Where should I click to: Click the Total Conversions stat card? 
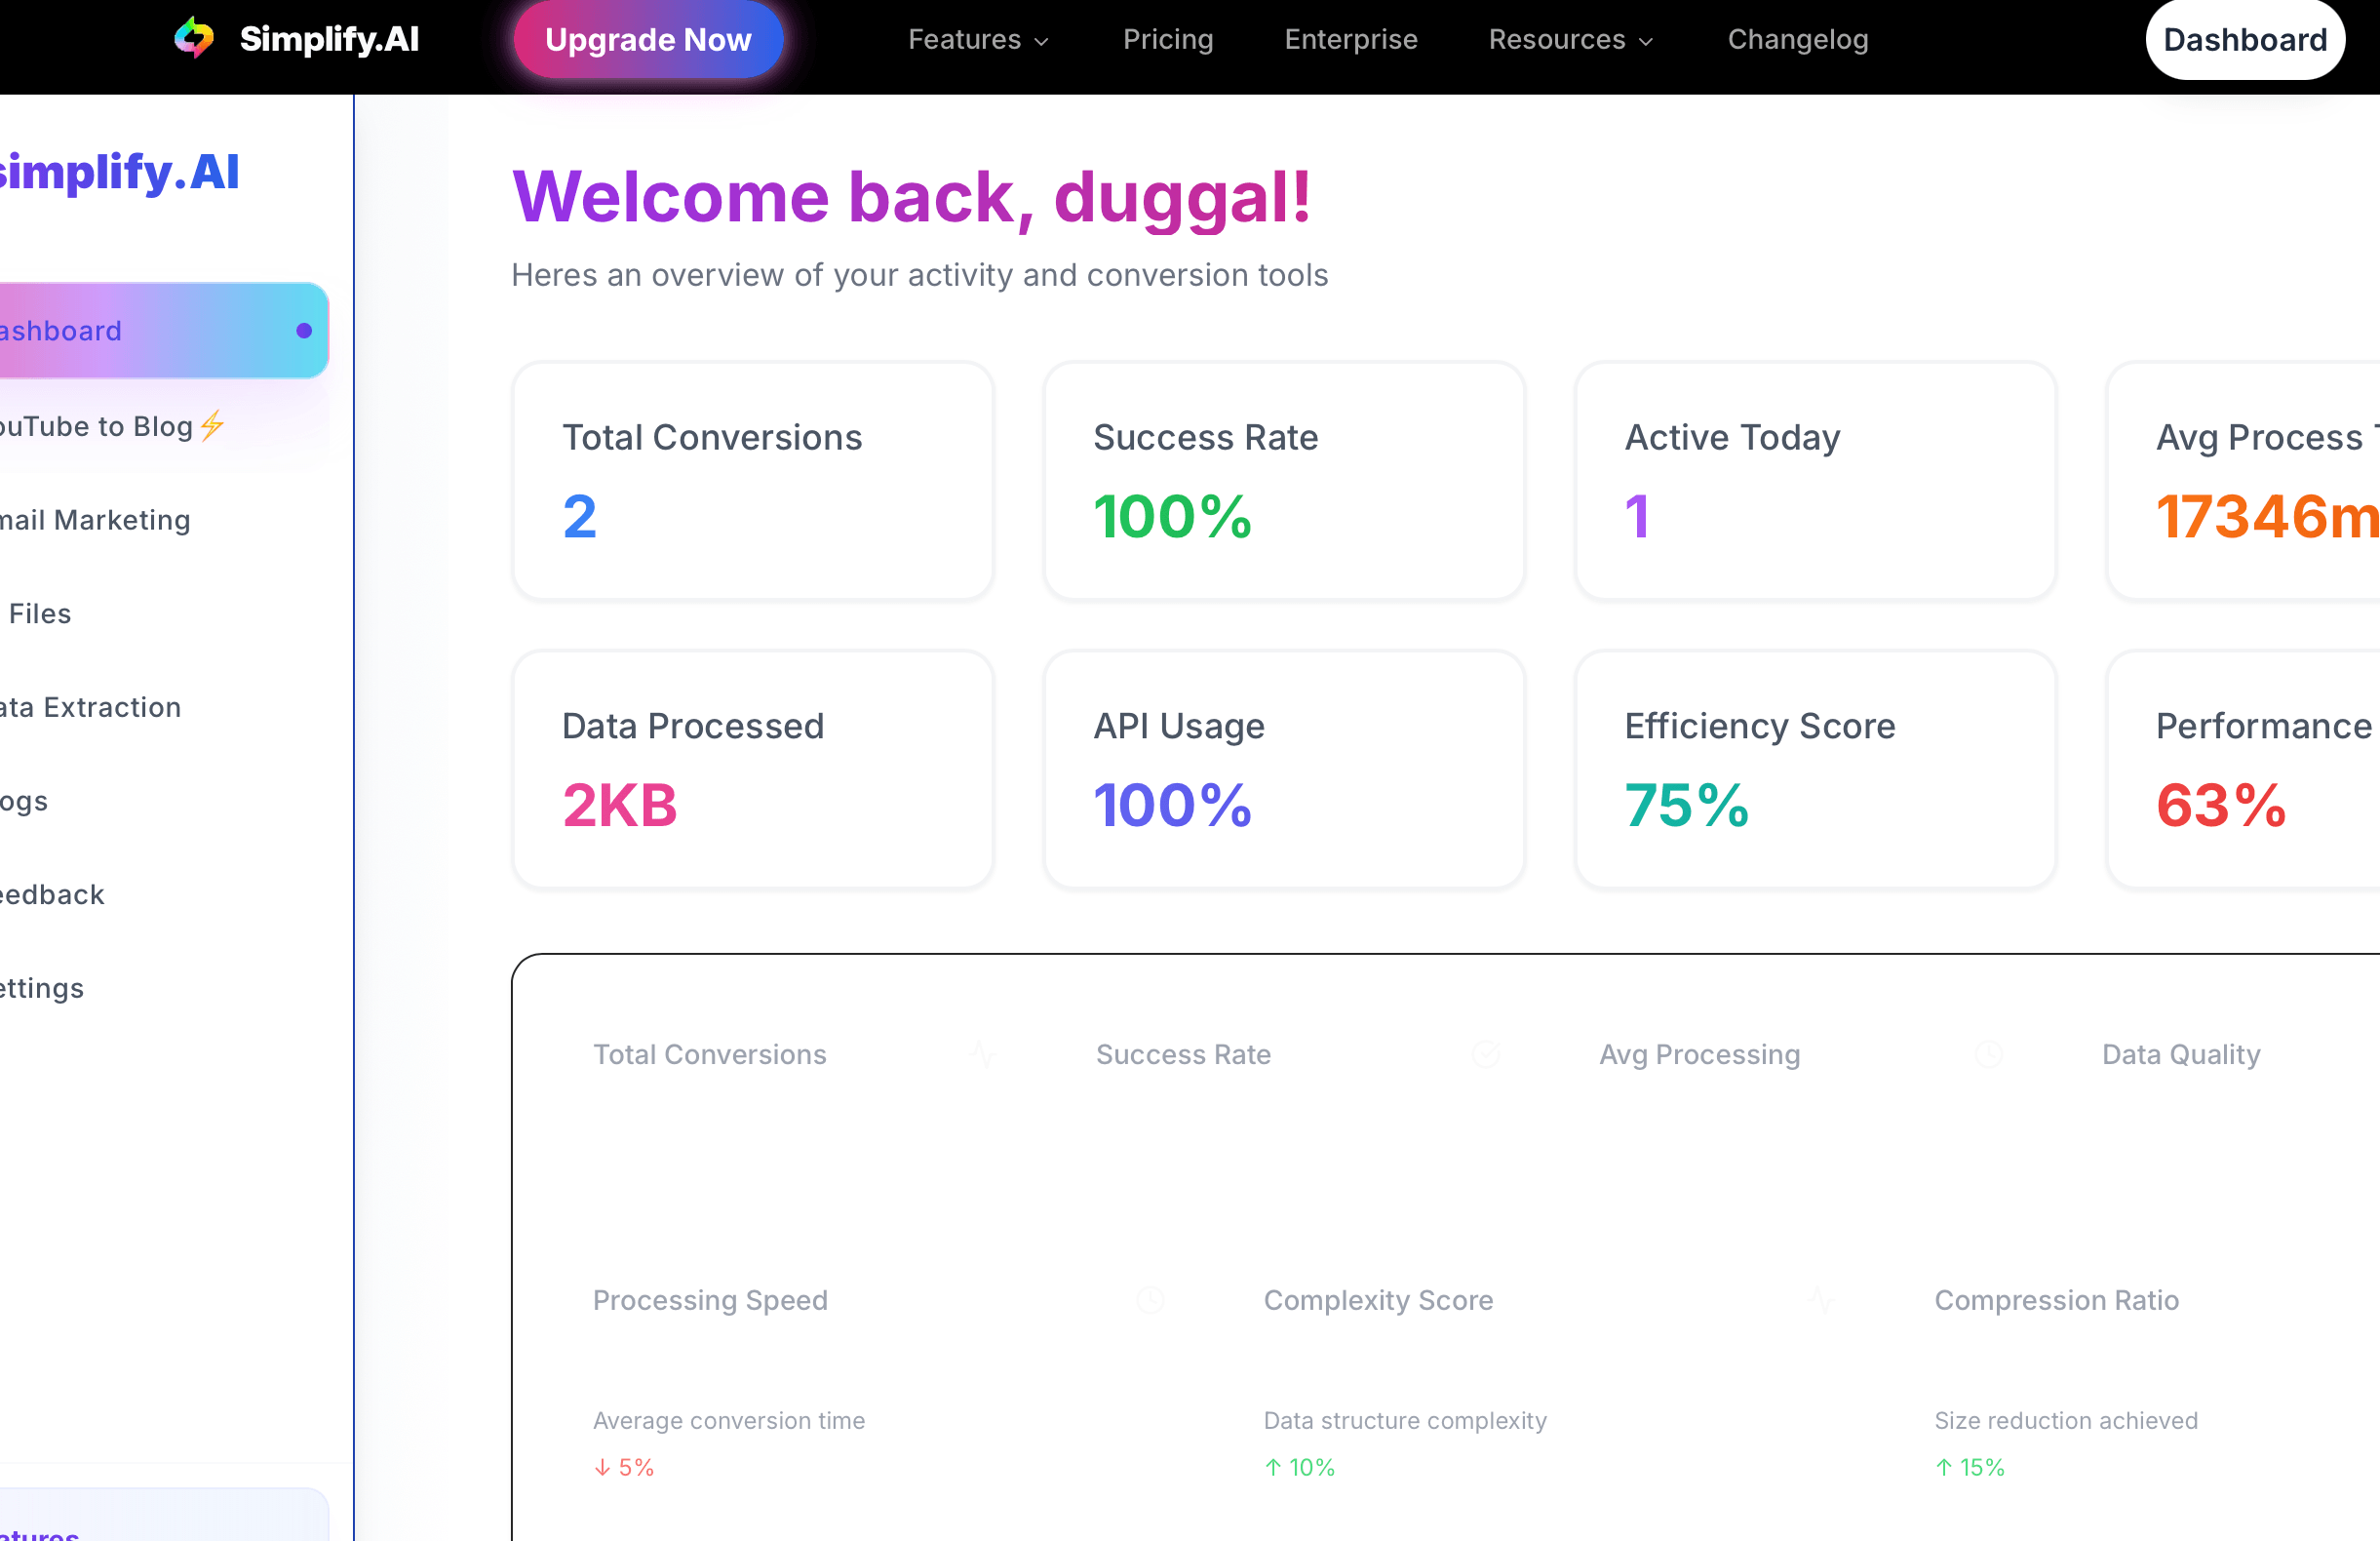[x=752, y=481]
